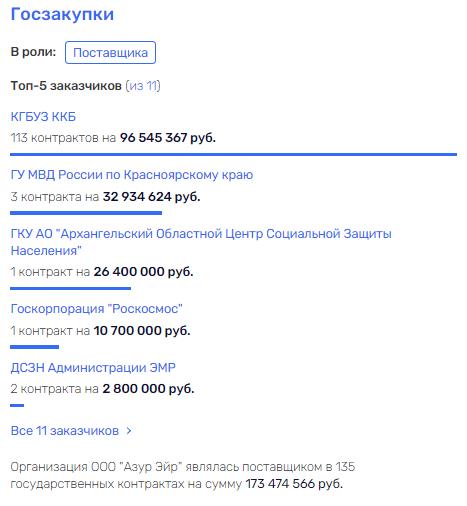The image size is (467, 506).
Task: Click the 32 934 624 руб. amount
Action: 152,197
